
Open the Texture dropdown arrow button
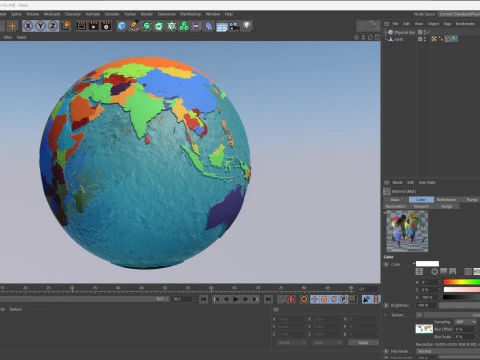point(419,315)
